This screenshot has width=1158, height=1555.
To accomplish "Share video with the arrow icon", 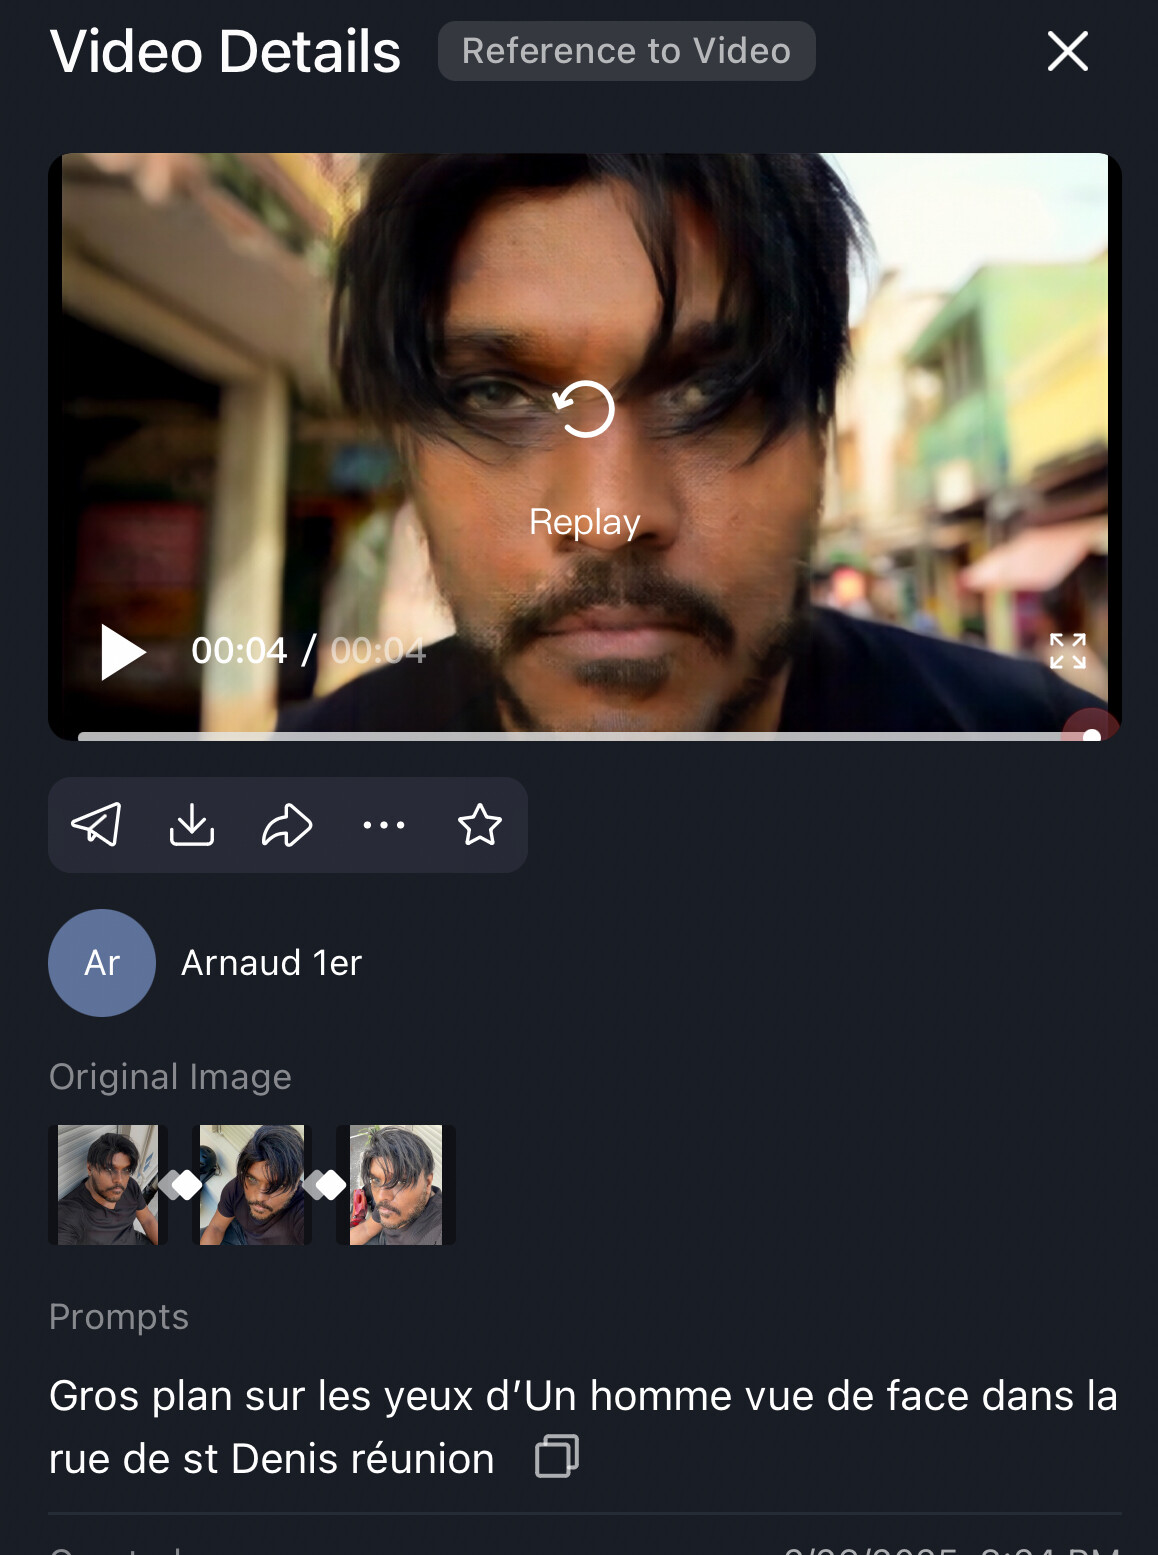I will (287, 825).
